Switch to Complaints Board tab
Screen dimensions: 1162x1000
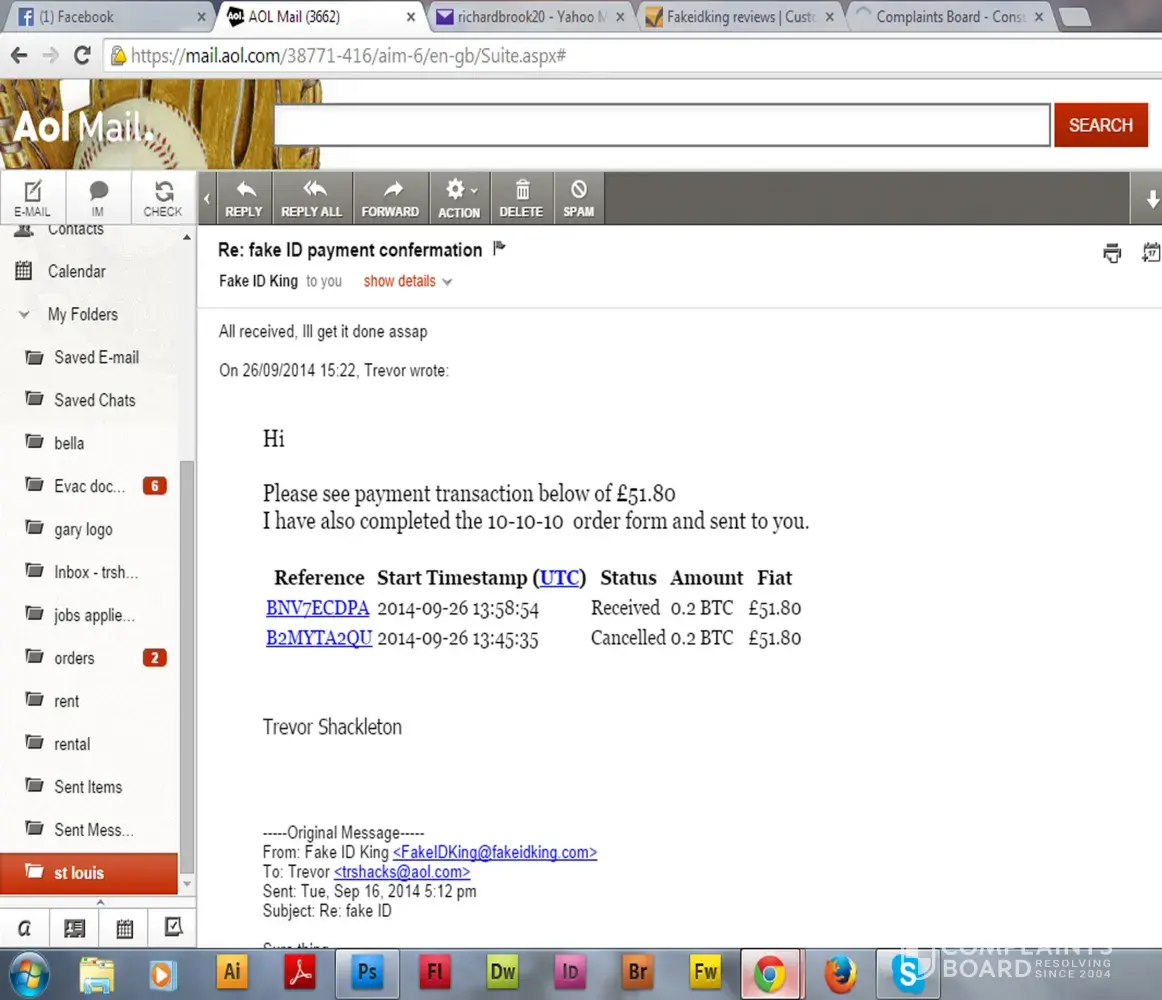(950, 17)
